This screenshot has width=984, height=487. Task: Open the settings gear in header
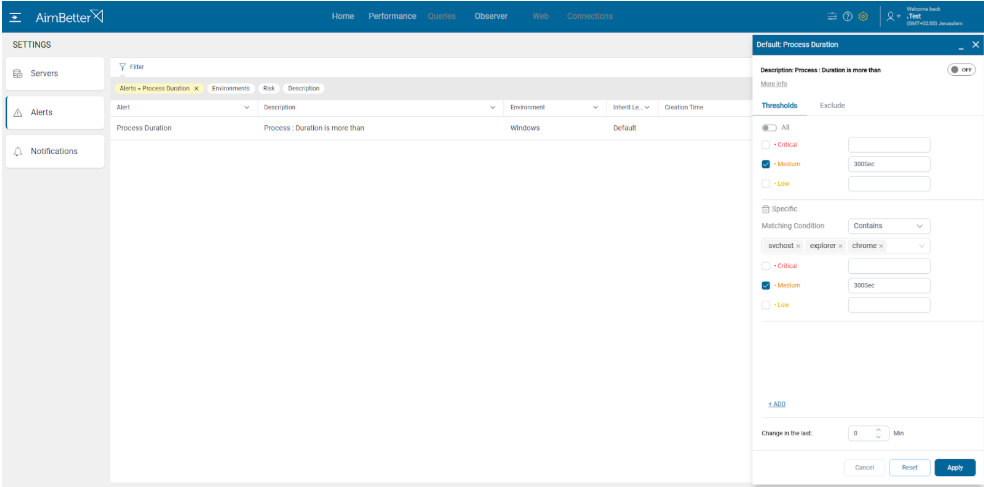click(x=863, y=17)
